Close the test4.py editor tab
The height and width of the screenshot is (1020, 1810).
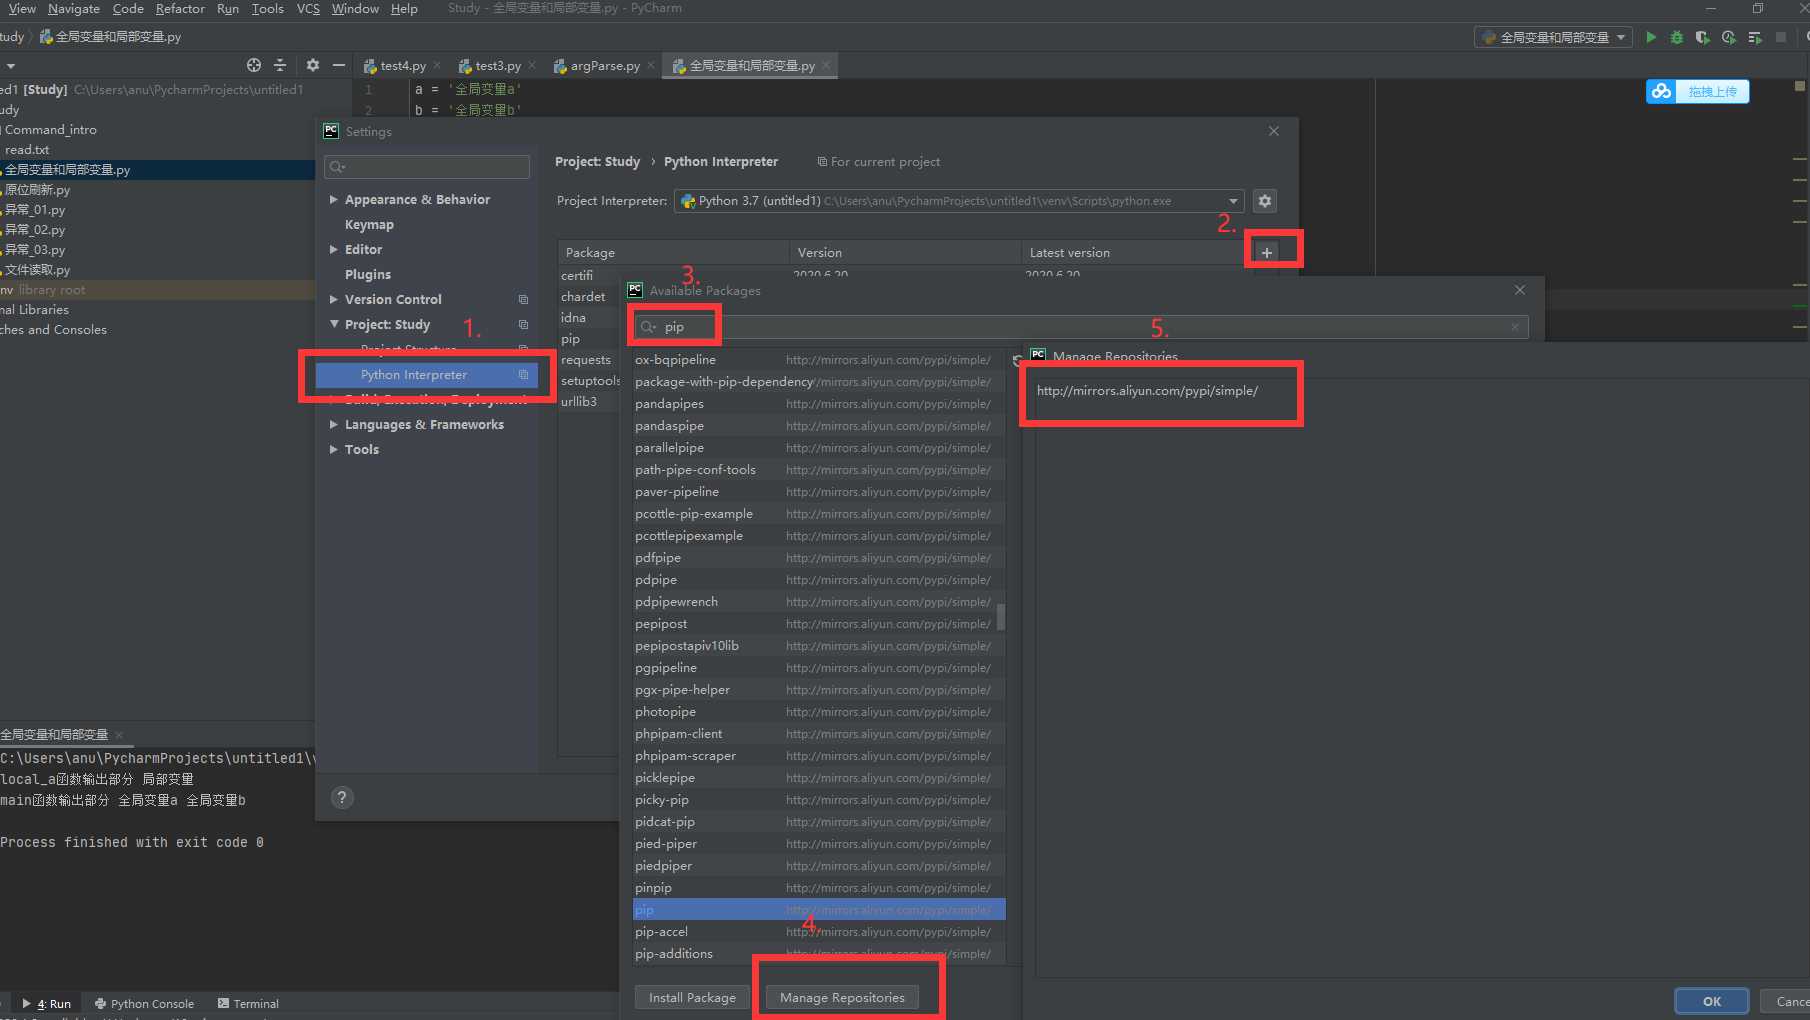coord(437,65)
